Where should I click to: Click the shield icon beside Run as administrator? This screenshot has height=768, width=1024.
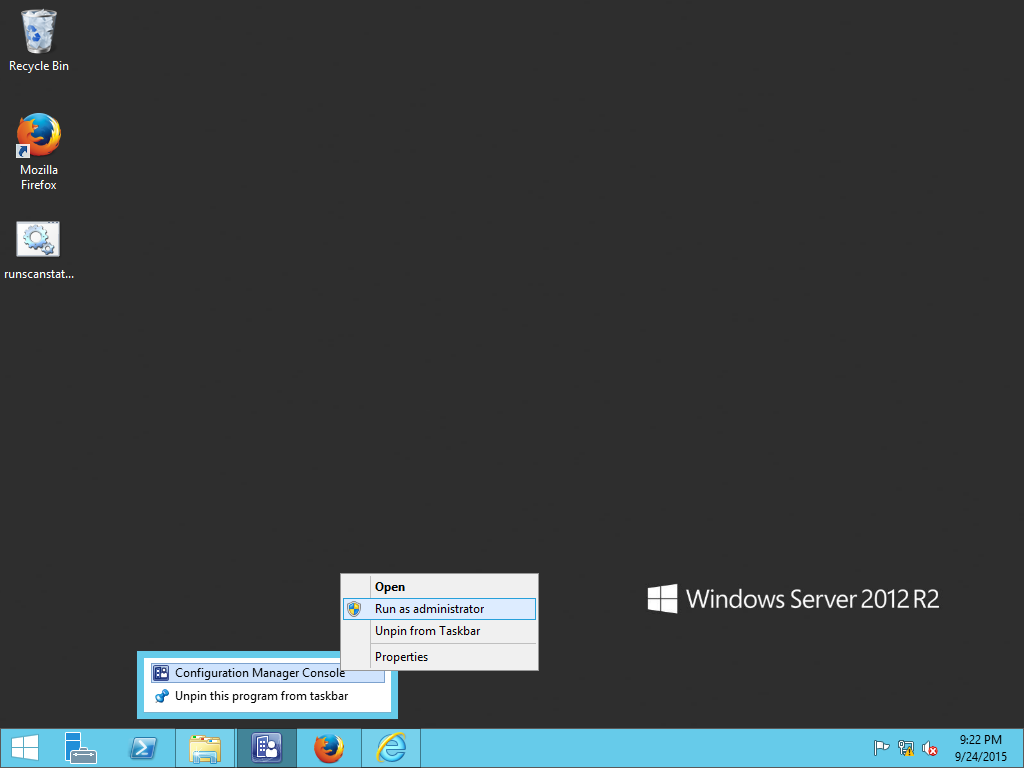(354, 609)
